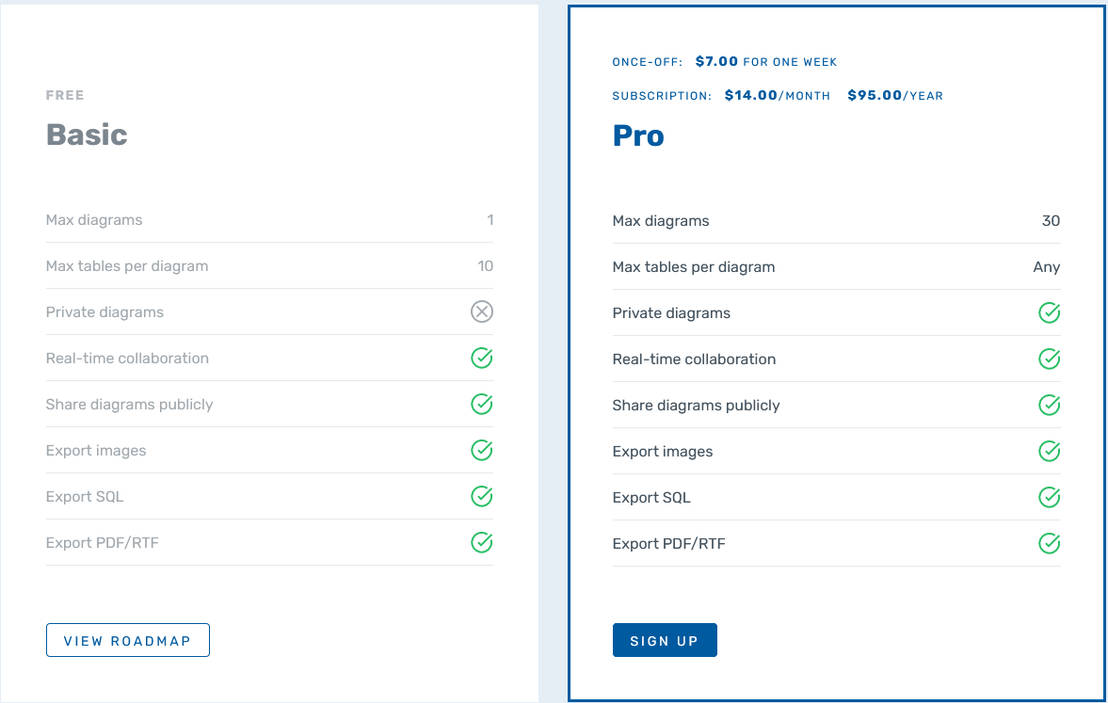The width and height of the screenshot is (1108, 703).
Task: Click Basic plan Export PDF/RTF checkmark
Action: pos(482,542)
